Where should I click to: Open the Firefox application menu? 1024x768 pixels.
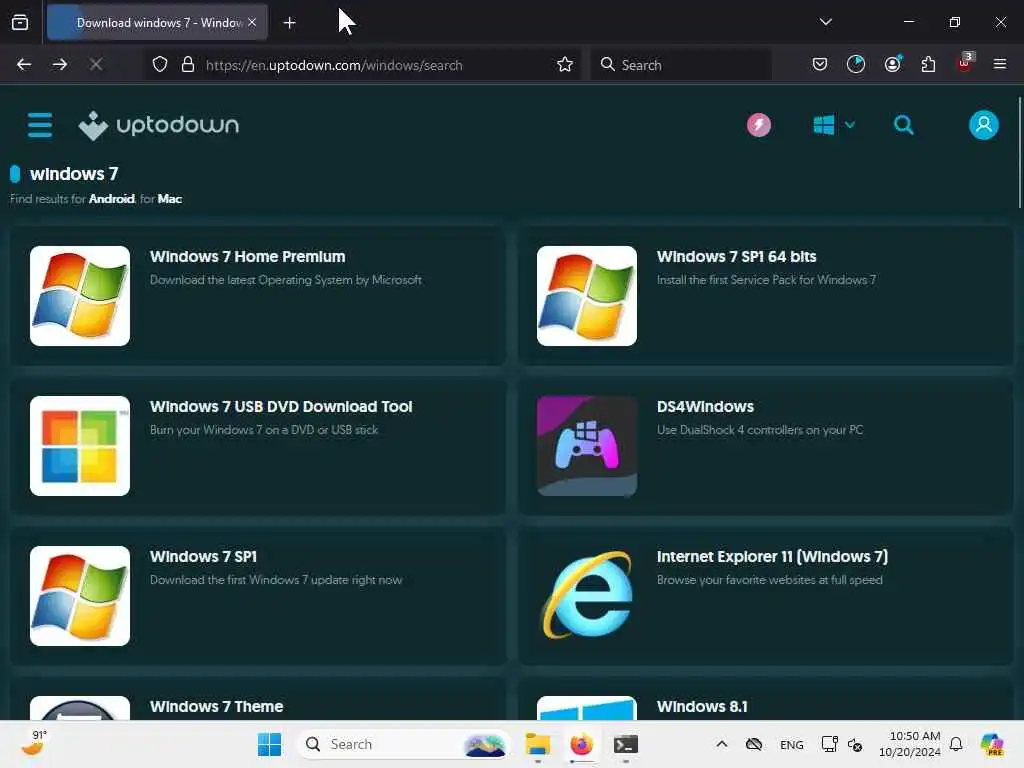(x=1000, y=65)
